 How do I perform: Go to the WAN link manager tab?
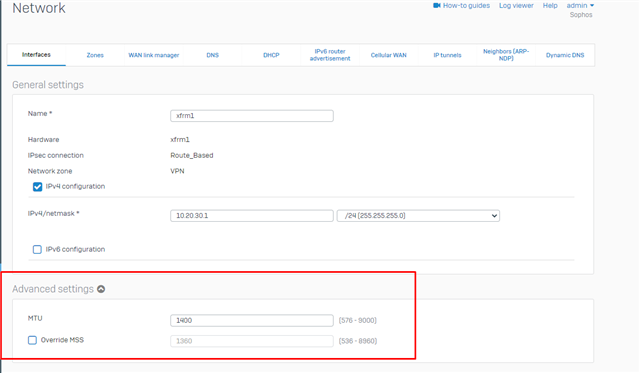[154, 55]
